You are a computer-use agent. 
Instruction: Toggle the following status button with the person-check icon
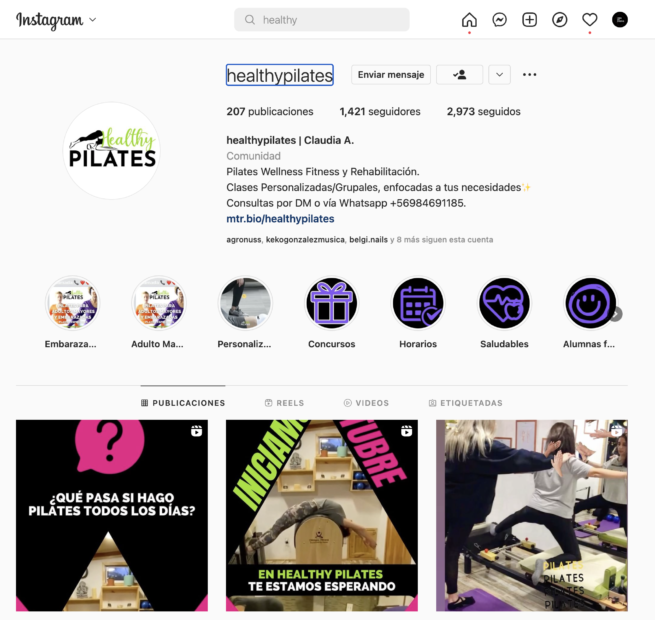click(x=460, y=75)
